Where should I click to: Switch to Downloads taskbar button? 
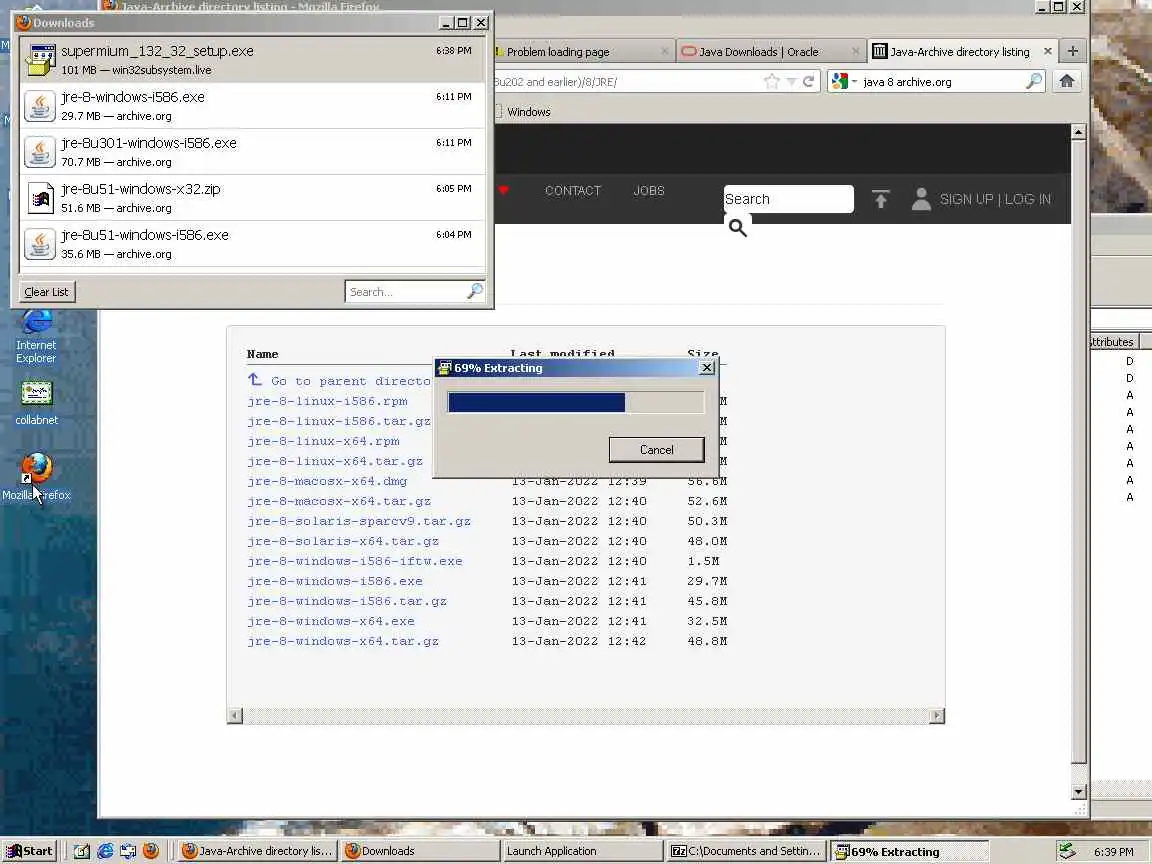click(420, 851)
